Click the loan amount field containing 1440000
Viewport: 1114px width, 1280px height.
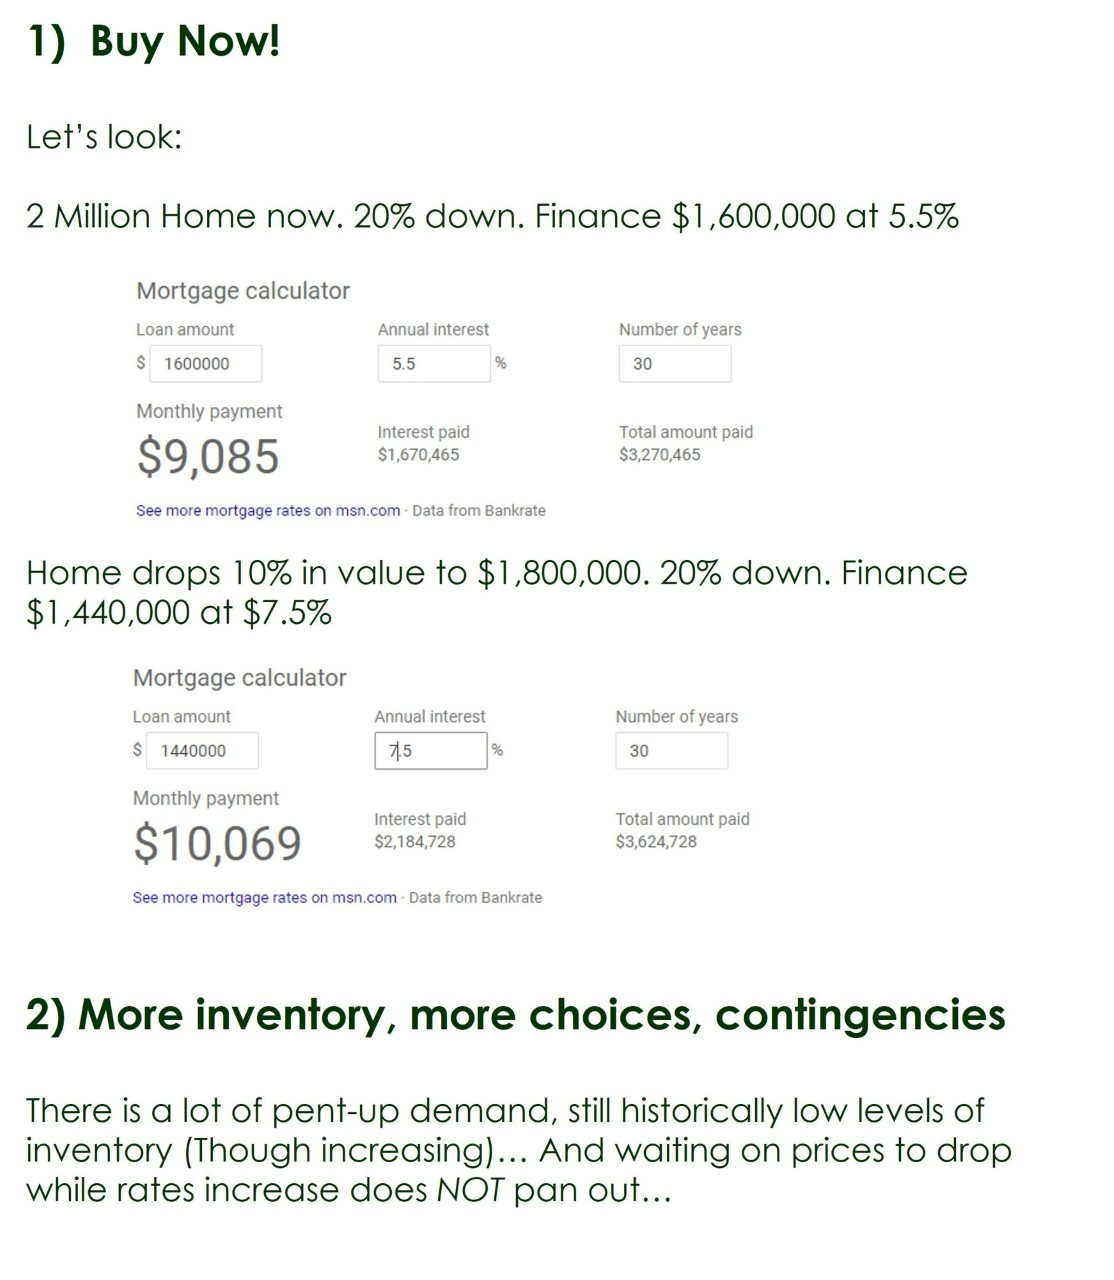(x=201, y=751)
